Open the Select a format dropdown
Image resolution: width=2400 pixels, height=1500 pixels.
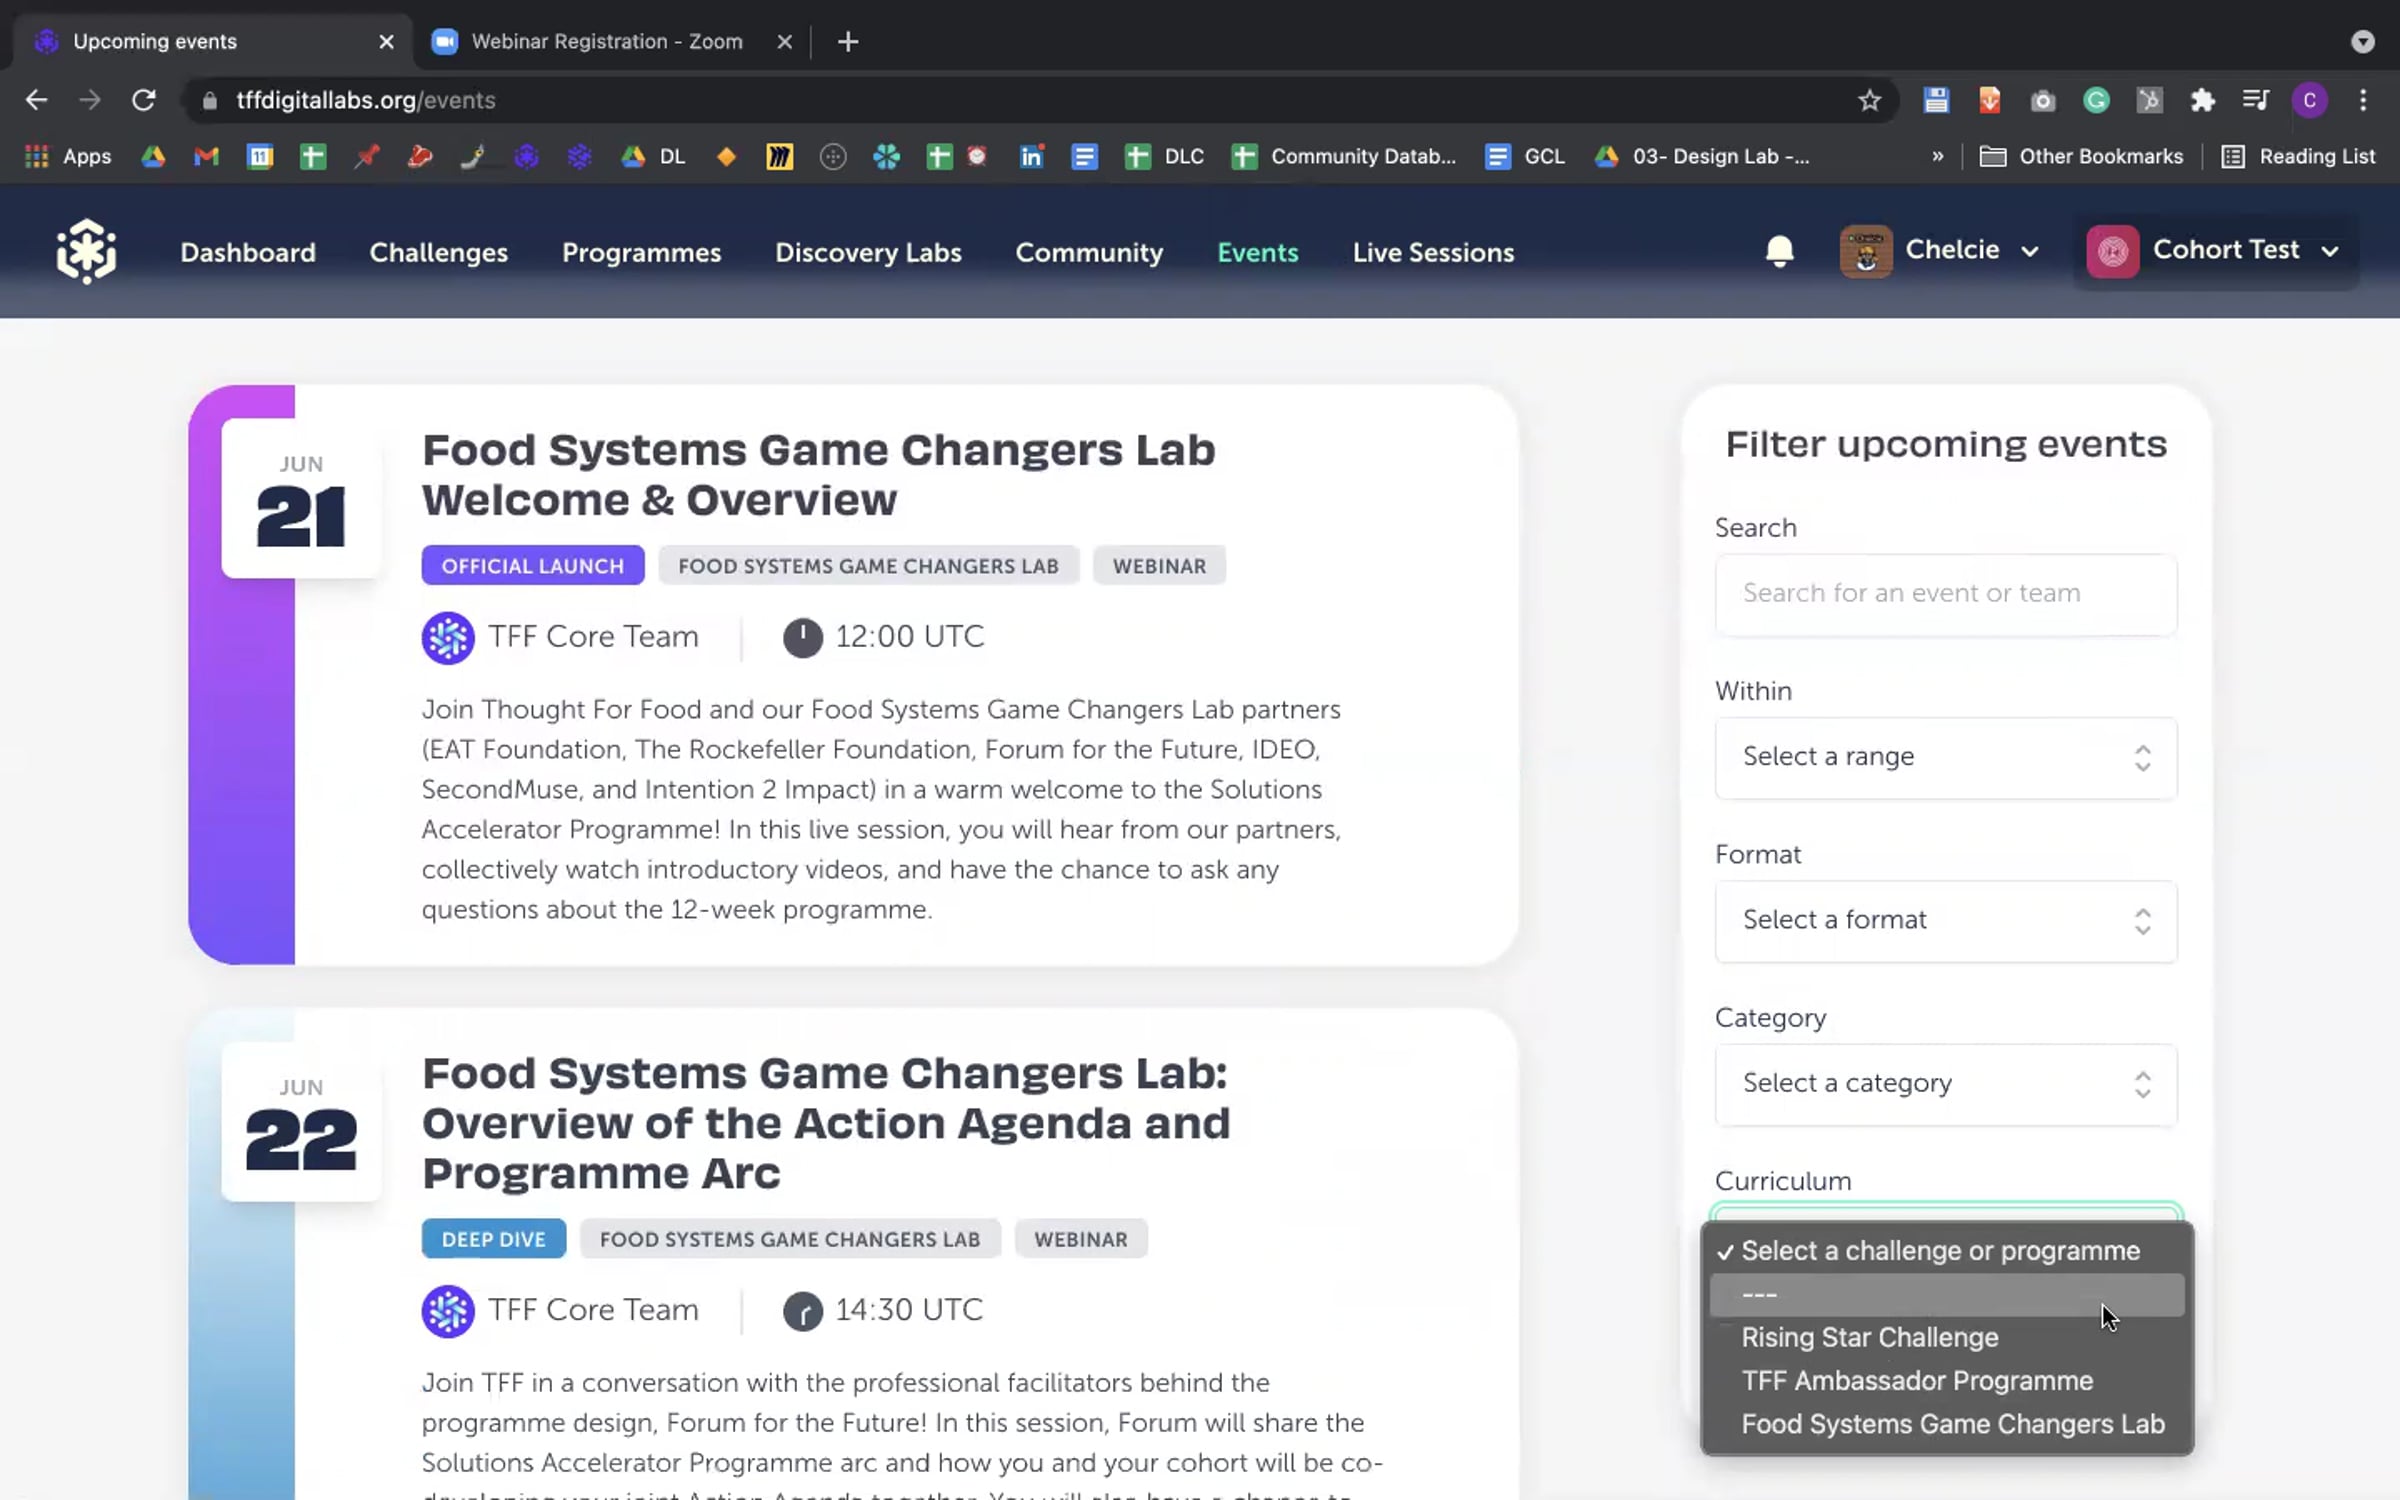pos(1945,920)
